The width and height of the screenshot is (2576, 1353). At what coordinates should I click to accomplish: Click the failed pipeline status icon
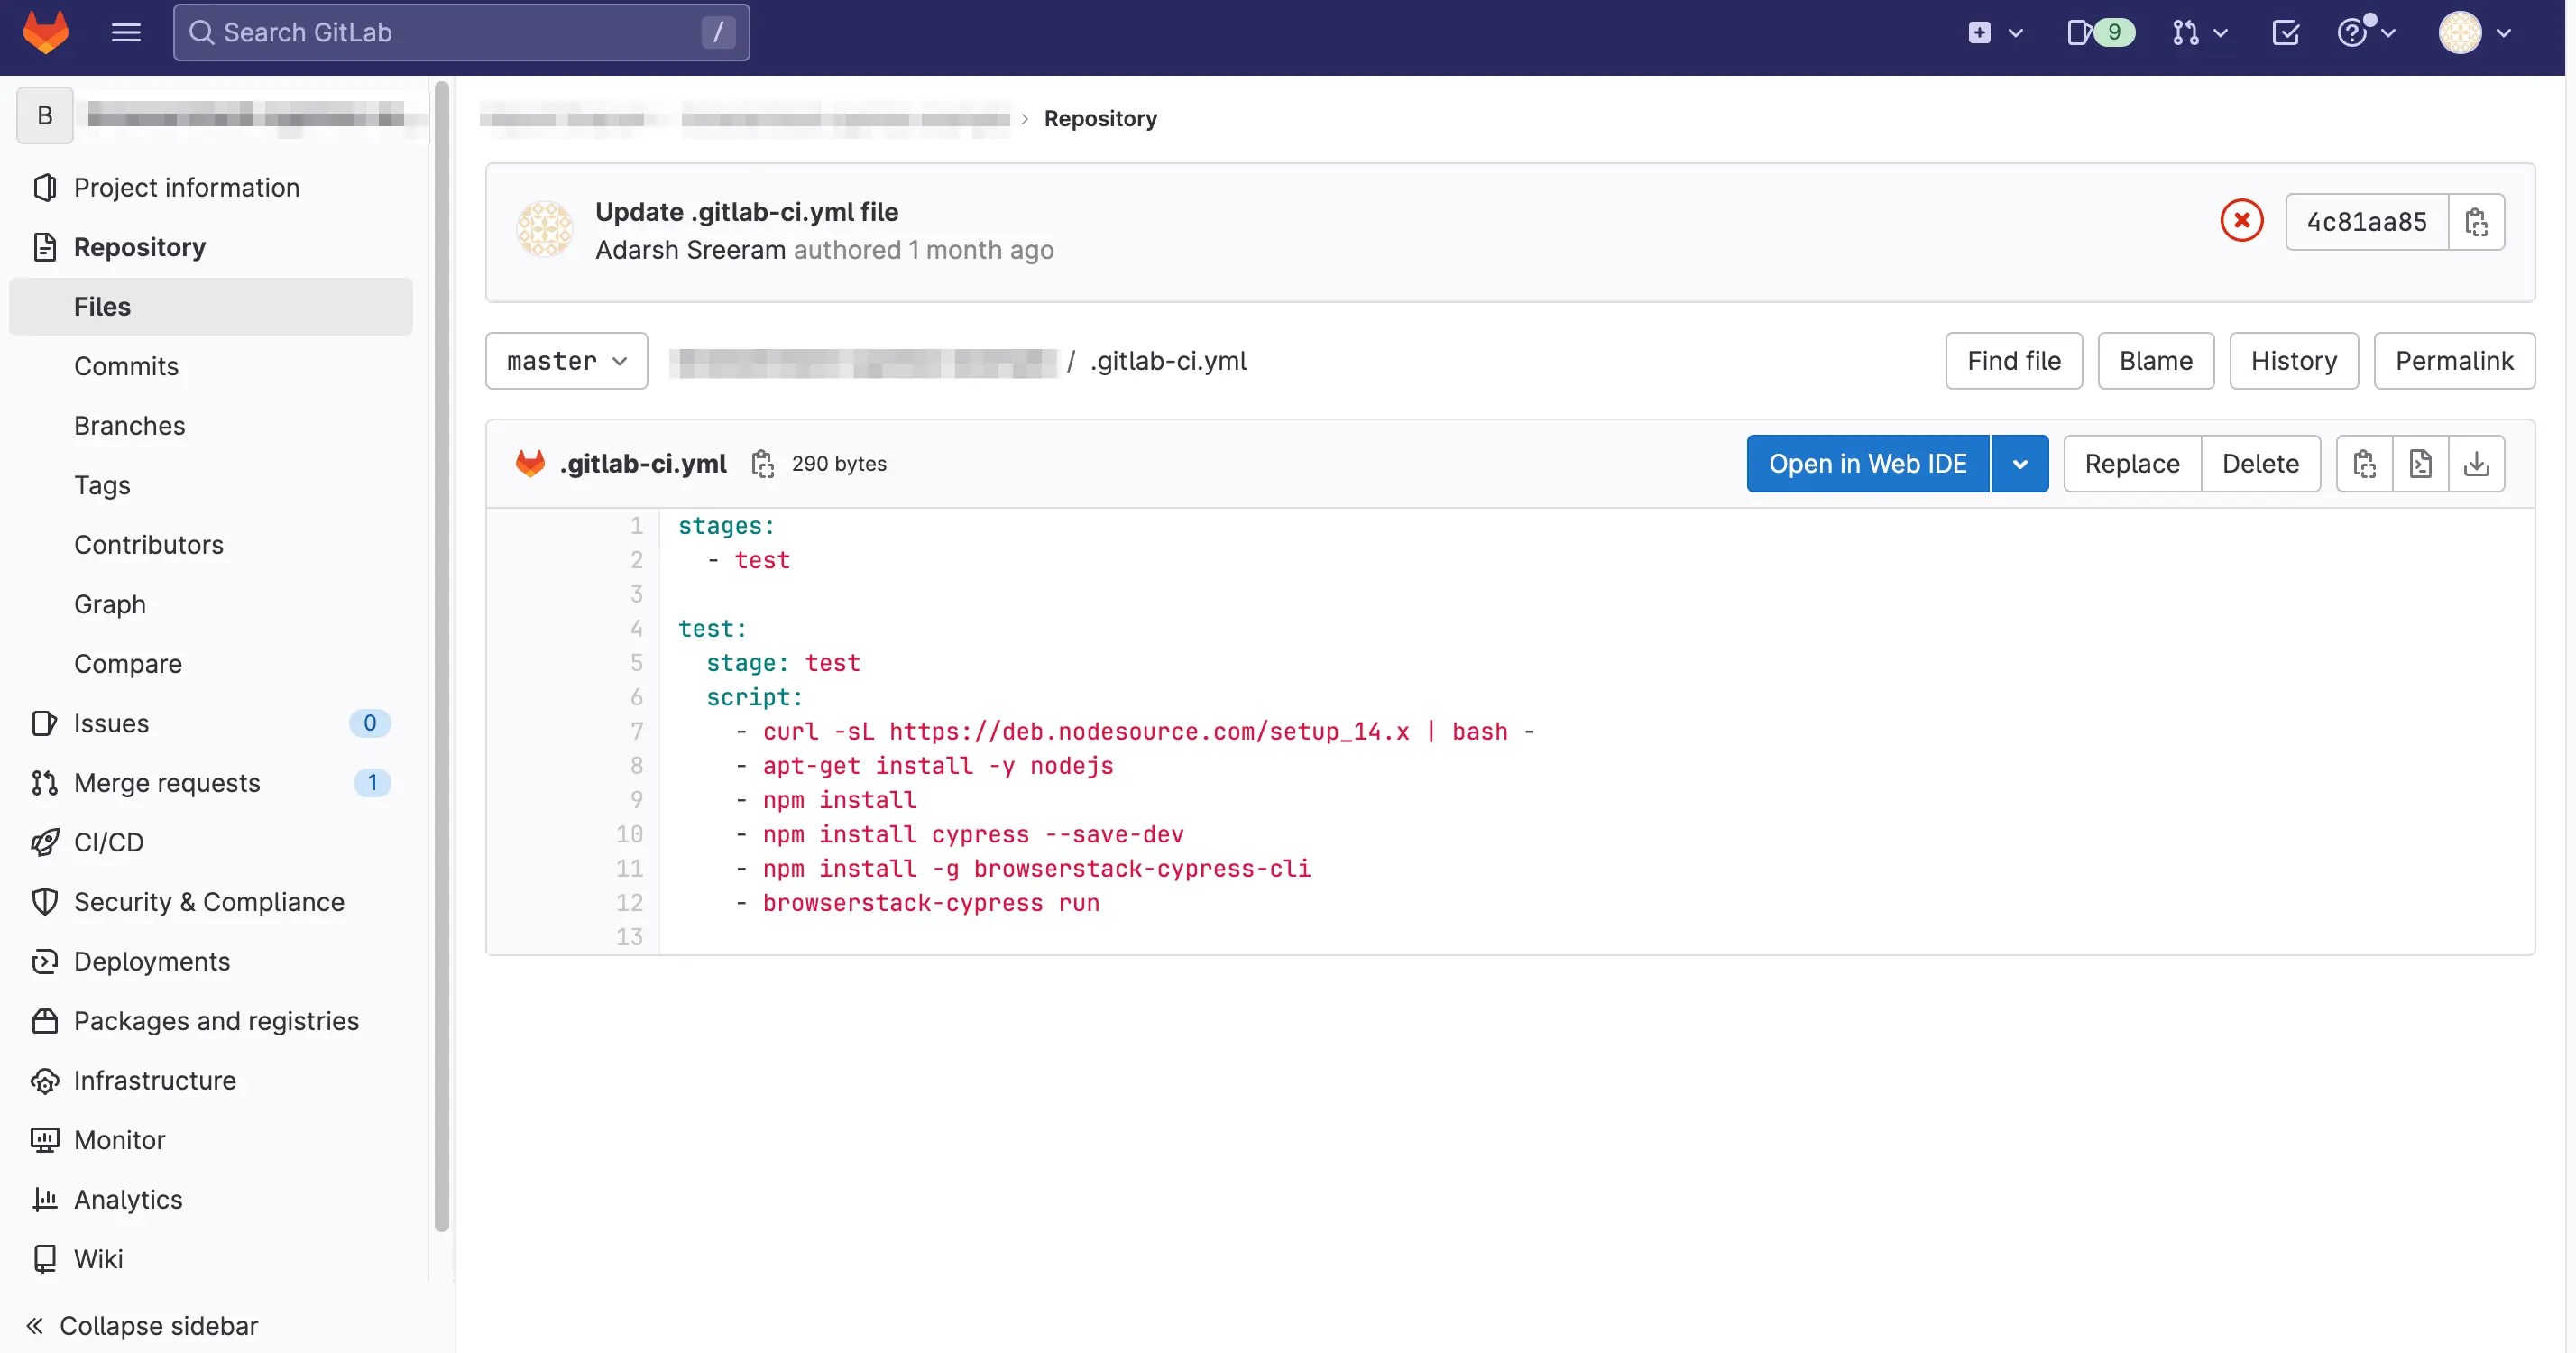tap(2241, 220)
